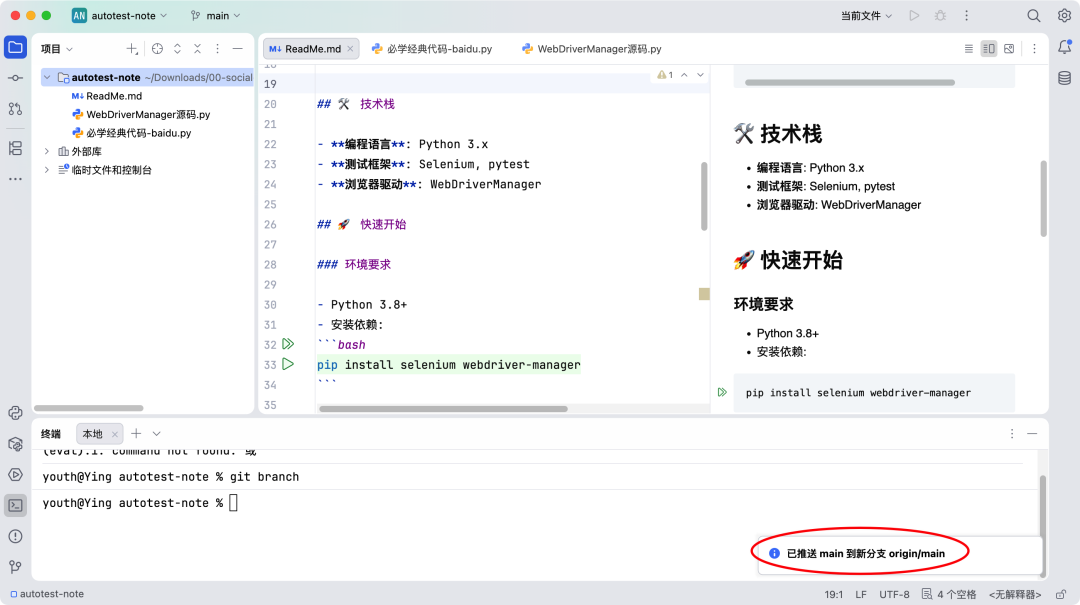1080x605 pixels.
Task: Open the Commit tool window
Action: (15, 78)
